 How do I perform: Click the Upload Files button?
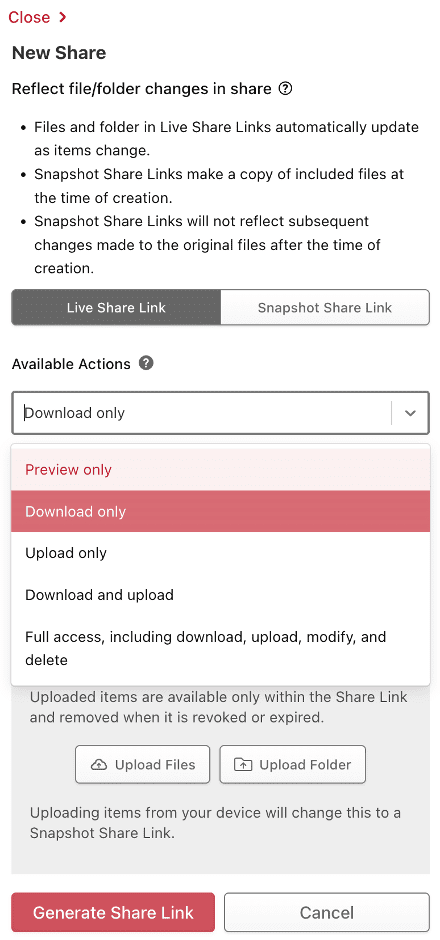143,764
